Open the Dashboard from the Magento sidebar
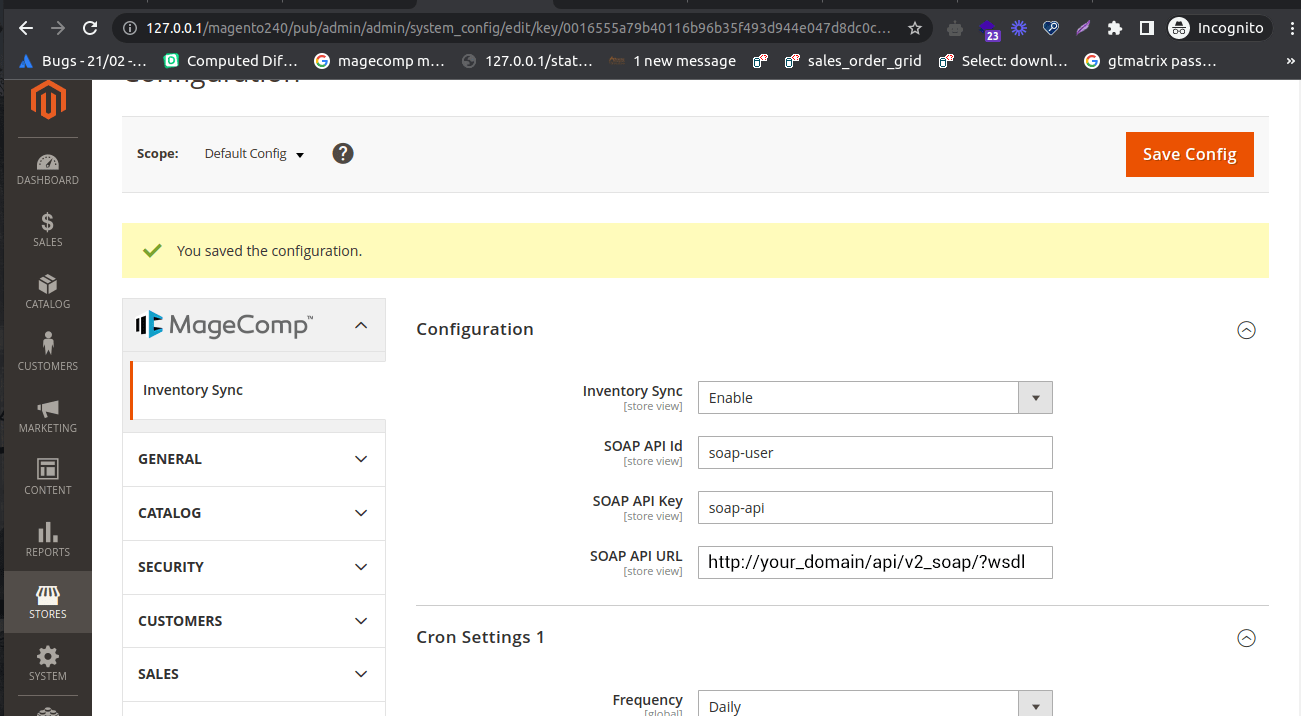 (x=47, y=168)
